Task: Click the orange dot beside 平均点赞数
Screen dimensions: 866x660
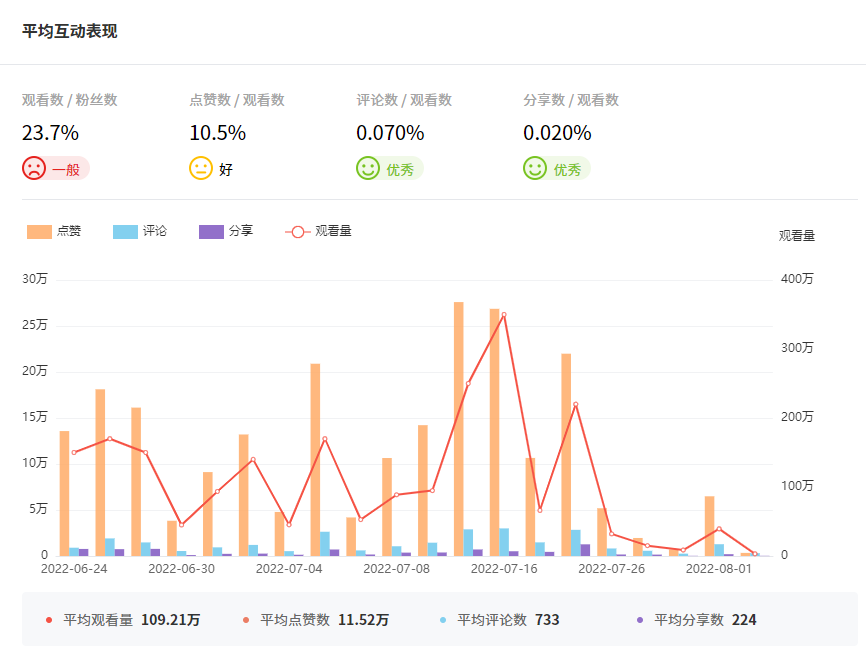Action: [x=246, y=620]
